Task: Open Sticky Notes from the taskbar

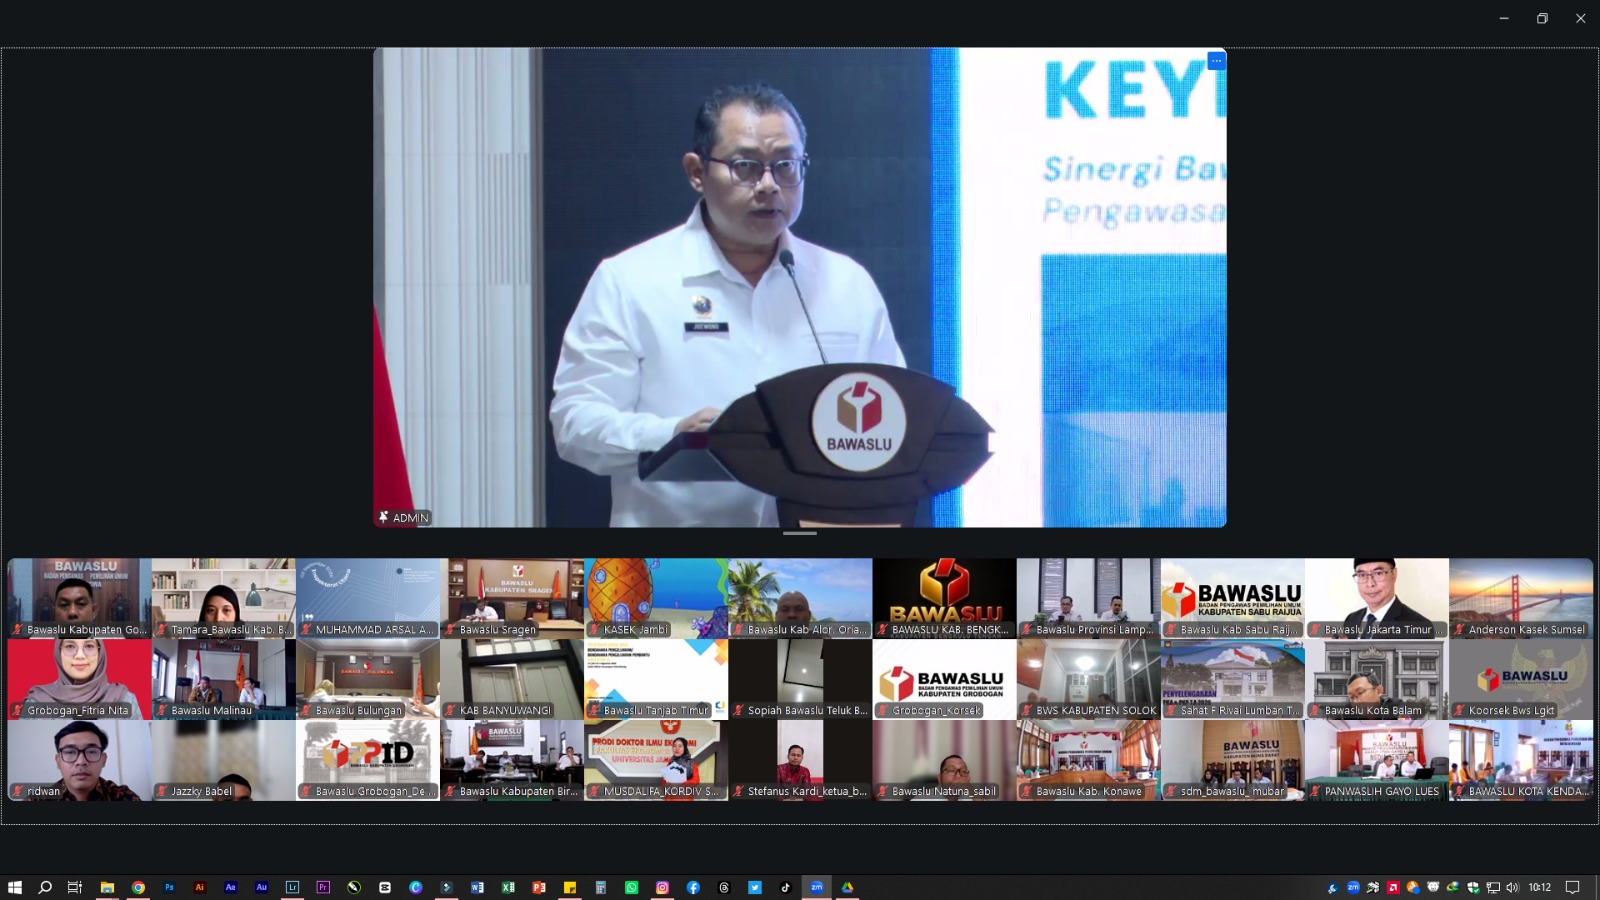Action: pos(570,887)
